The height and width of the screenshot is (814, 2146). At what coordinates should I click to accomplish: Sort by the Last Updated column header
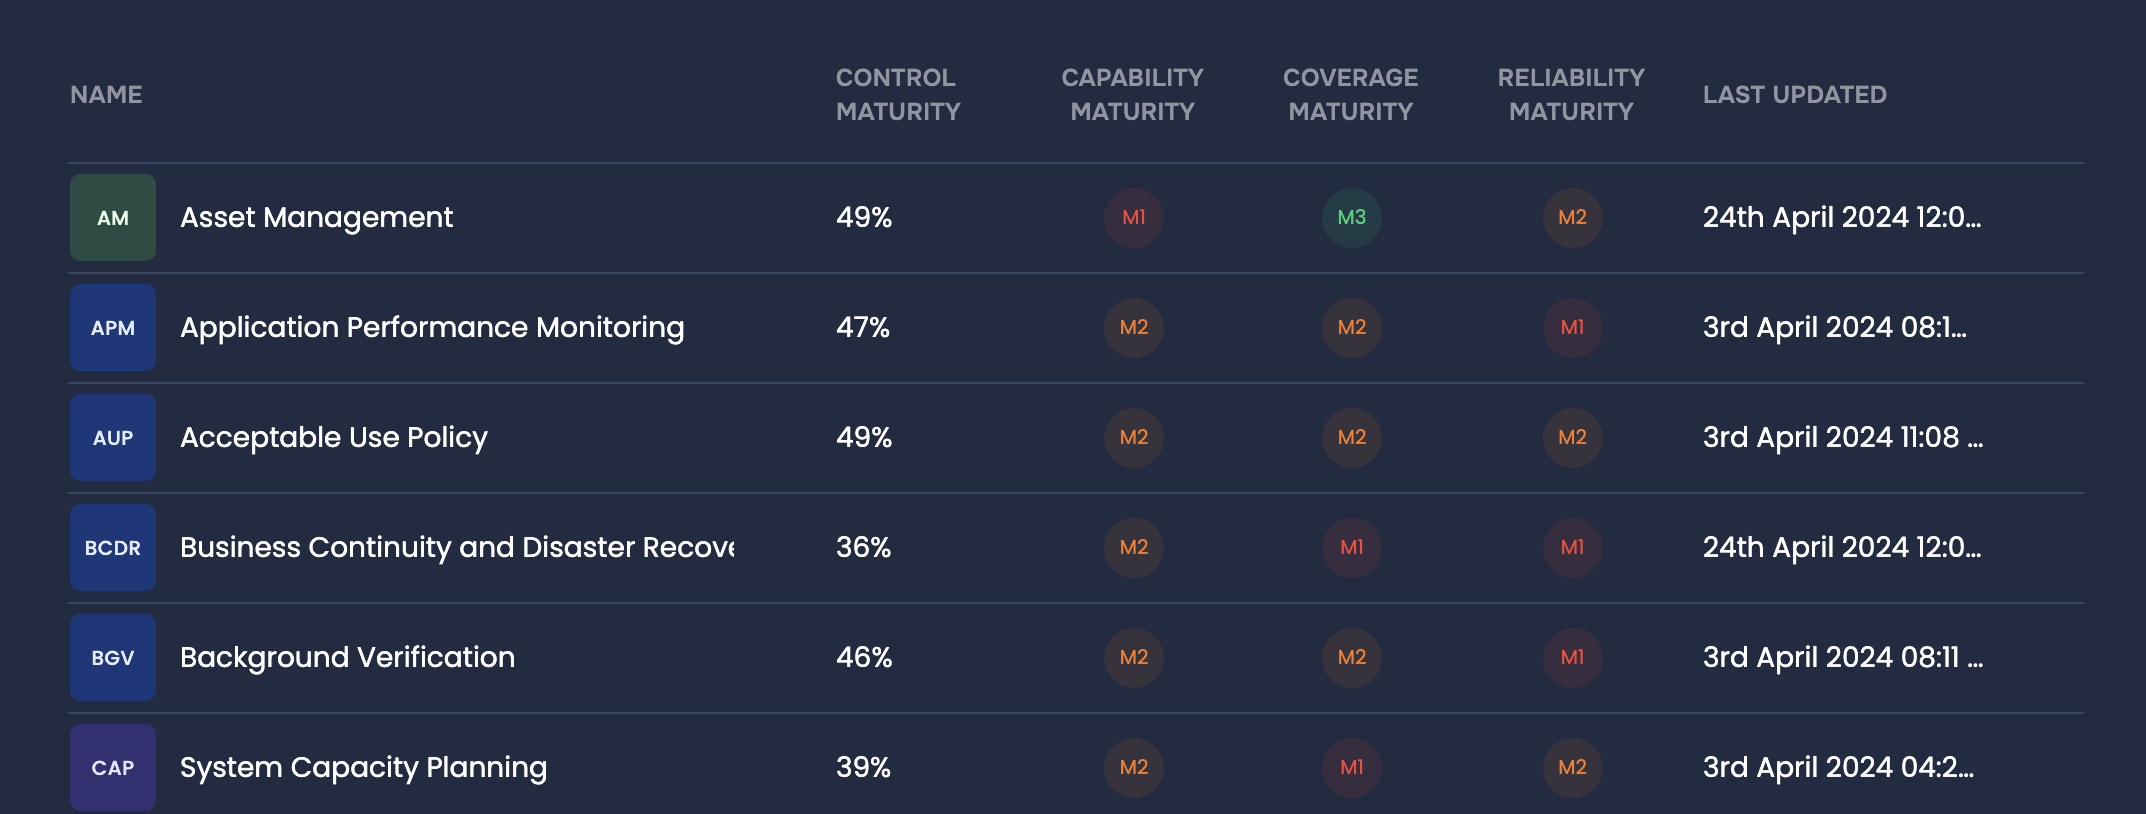point(1794,95)
